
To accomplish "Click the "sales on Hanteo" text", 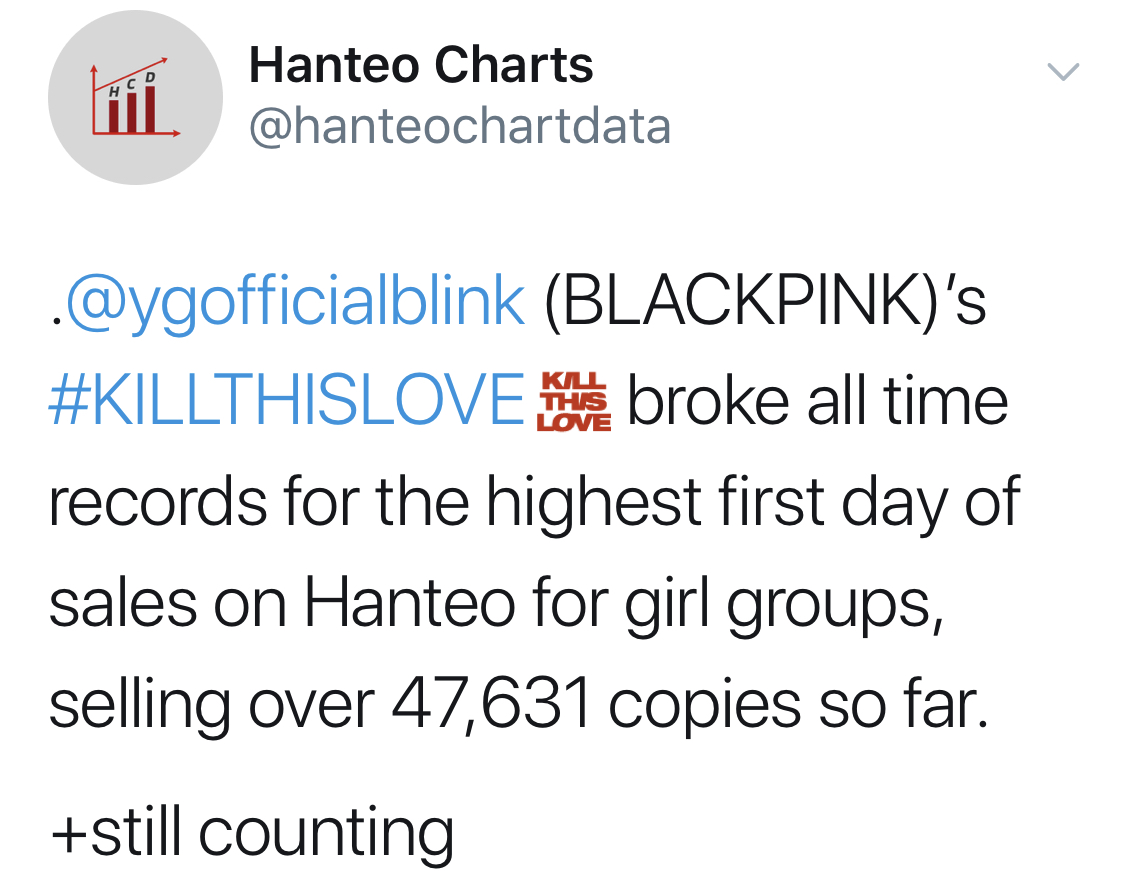I will click(x=282, y=603).
